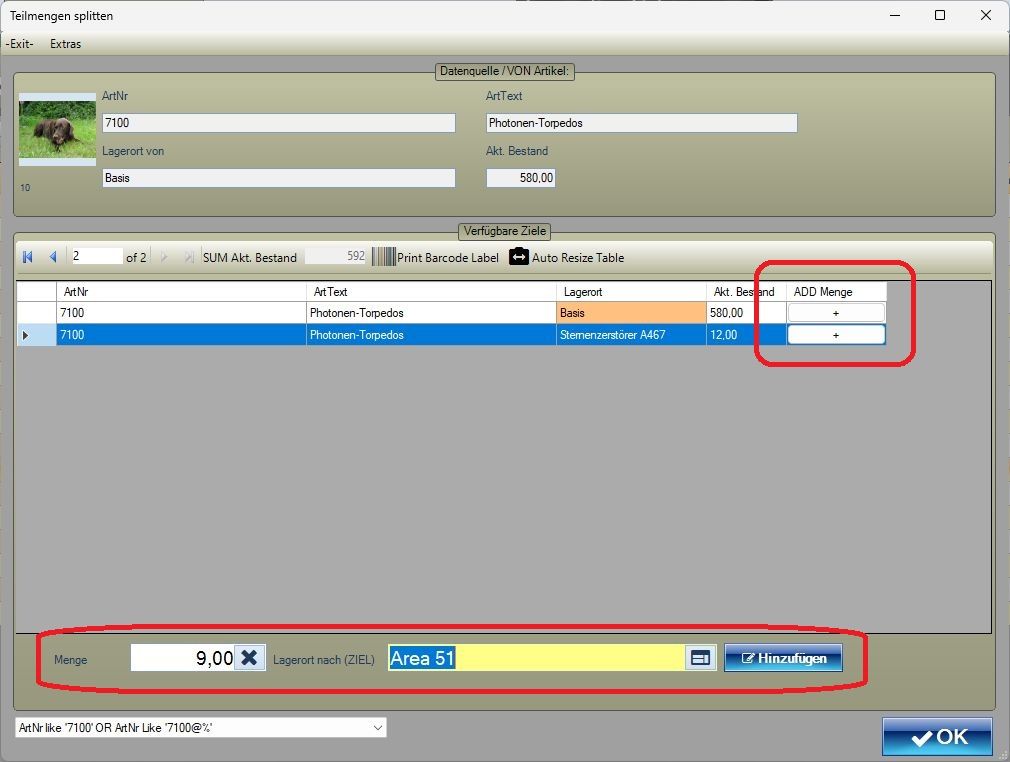Open the -Exit- menu
Screen dimensions: 1010x762
(x=20, y=44)
